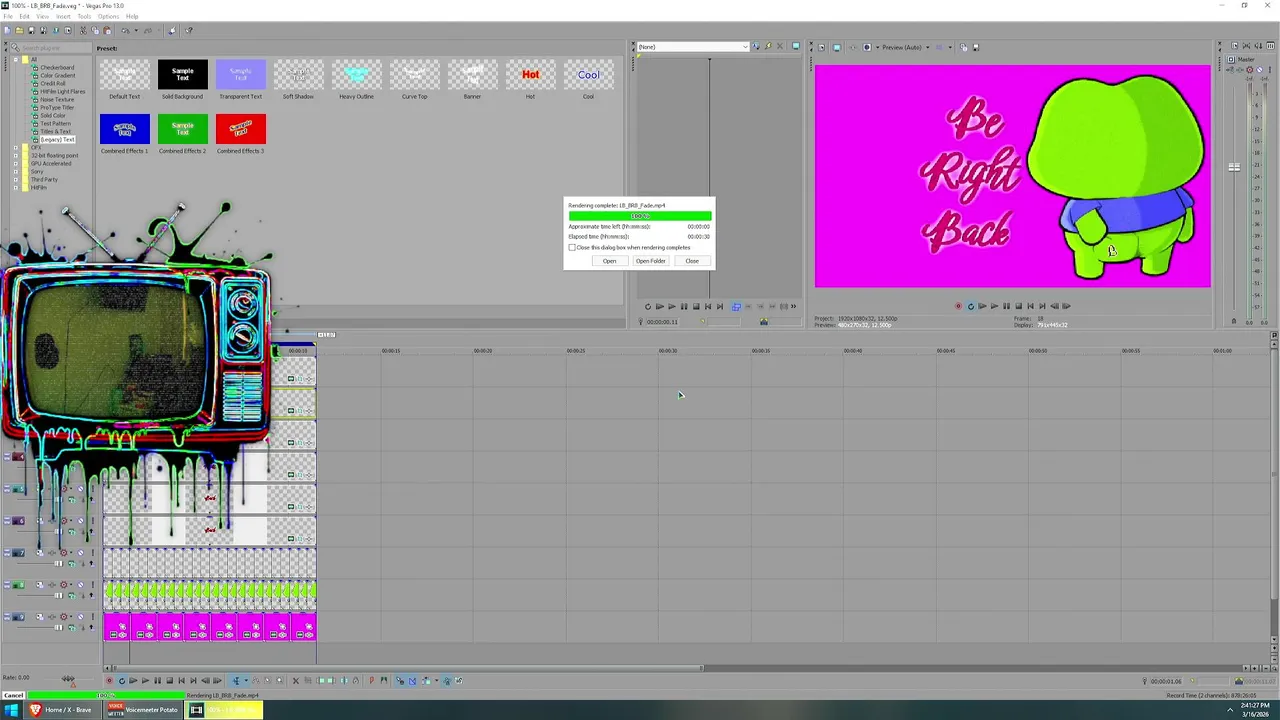Click the Save project floppy icon
This screenshot has width=1280, height=720.
31,30
